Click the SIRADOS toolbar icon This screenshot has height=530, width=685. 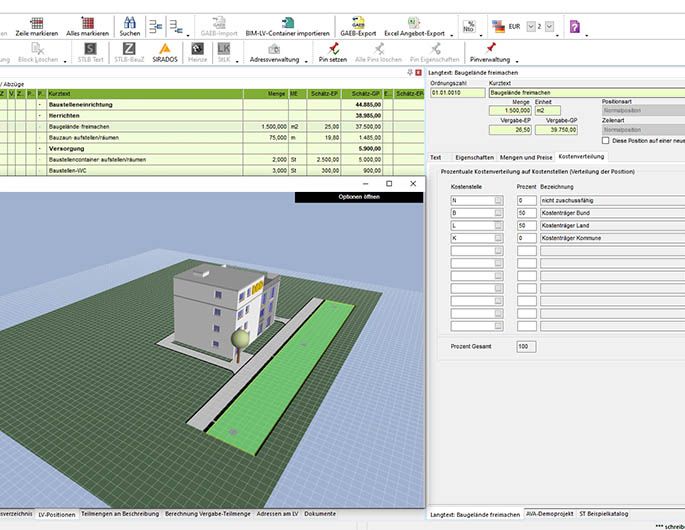164,51
